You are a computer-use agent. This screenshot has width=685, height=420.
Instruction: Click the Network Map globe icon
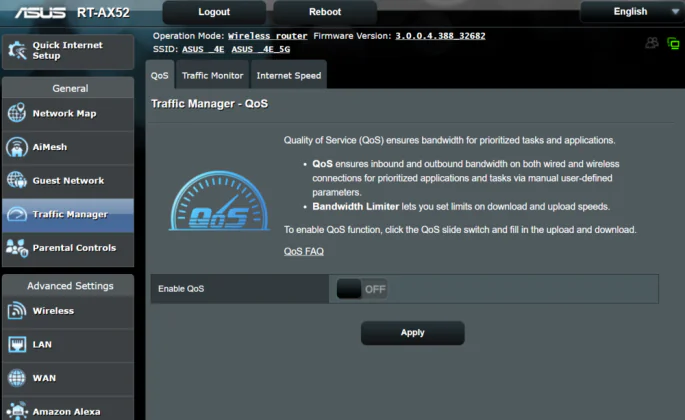click(x=17, y=113)
